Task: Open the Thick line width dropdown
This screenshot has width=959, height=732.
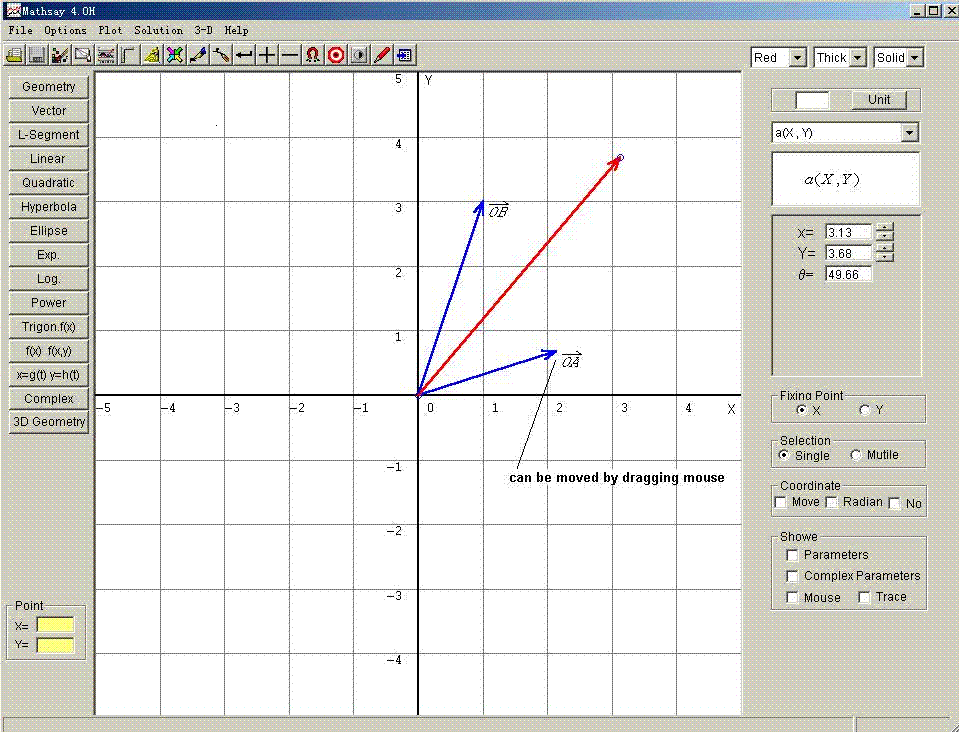Action: [858, 58]
